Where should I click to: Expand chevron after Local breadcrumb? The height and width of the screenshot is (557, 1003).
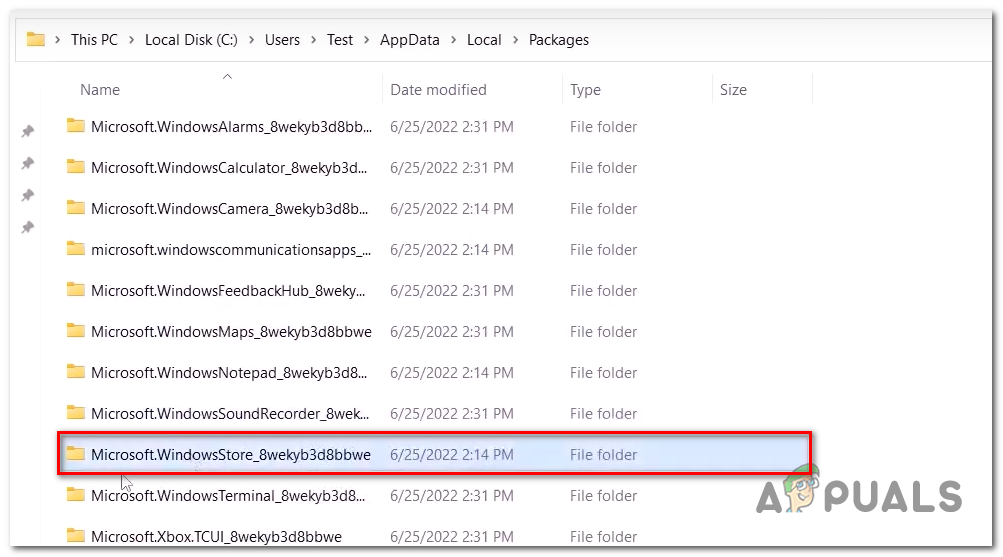(516, 40)
